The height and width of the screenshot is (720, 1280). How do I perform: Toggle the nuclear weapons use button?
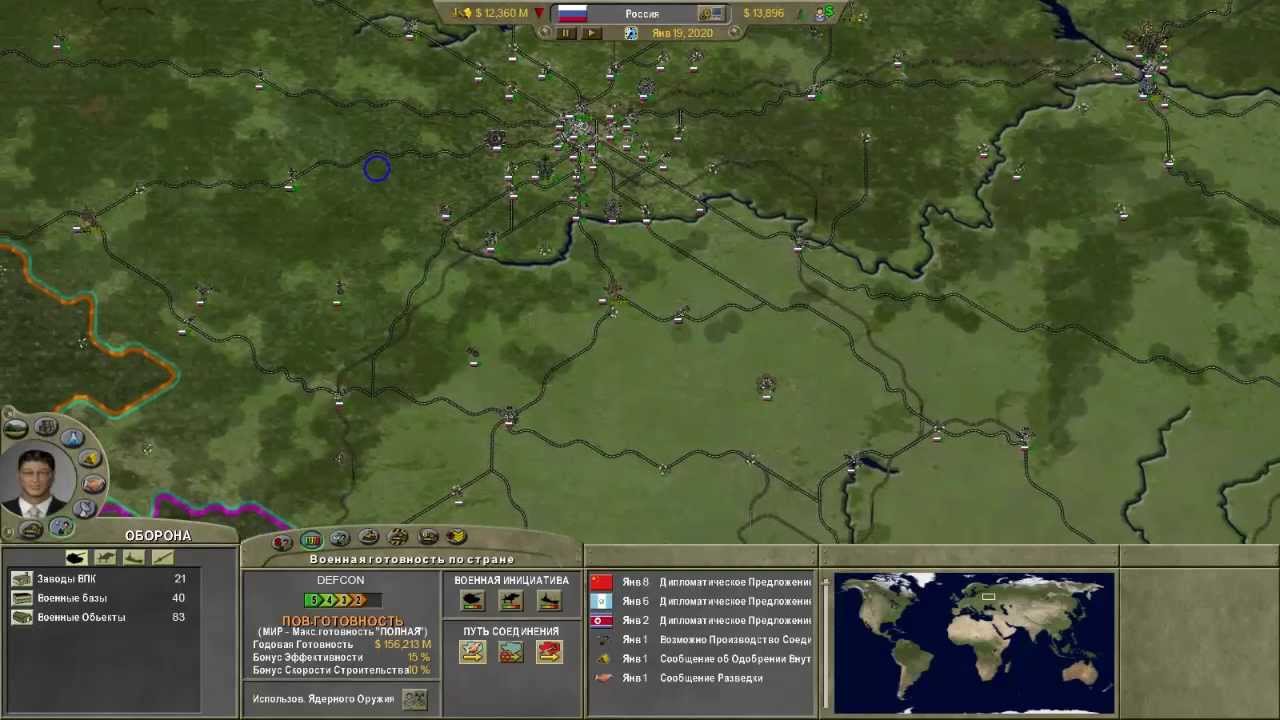414,699
